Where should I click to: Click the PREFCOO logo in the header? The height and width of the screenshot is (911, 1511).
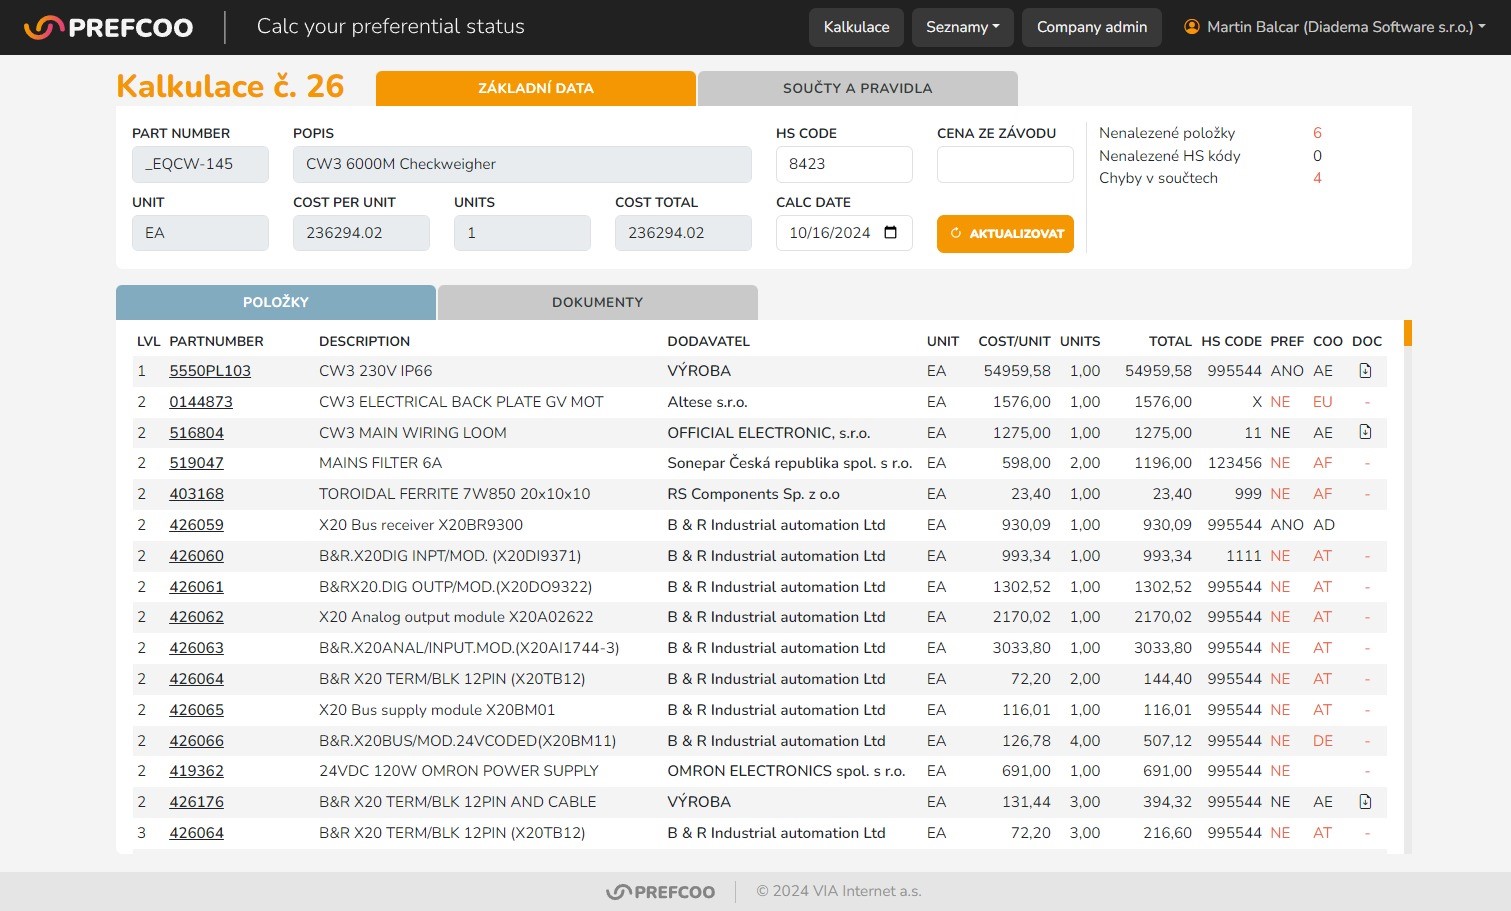pyautogui.click(x=108, y=27)
